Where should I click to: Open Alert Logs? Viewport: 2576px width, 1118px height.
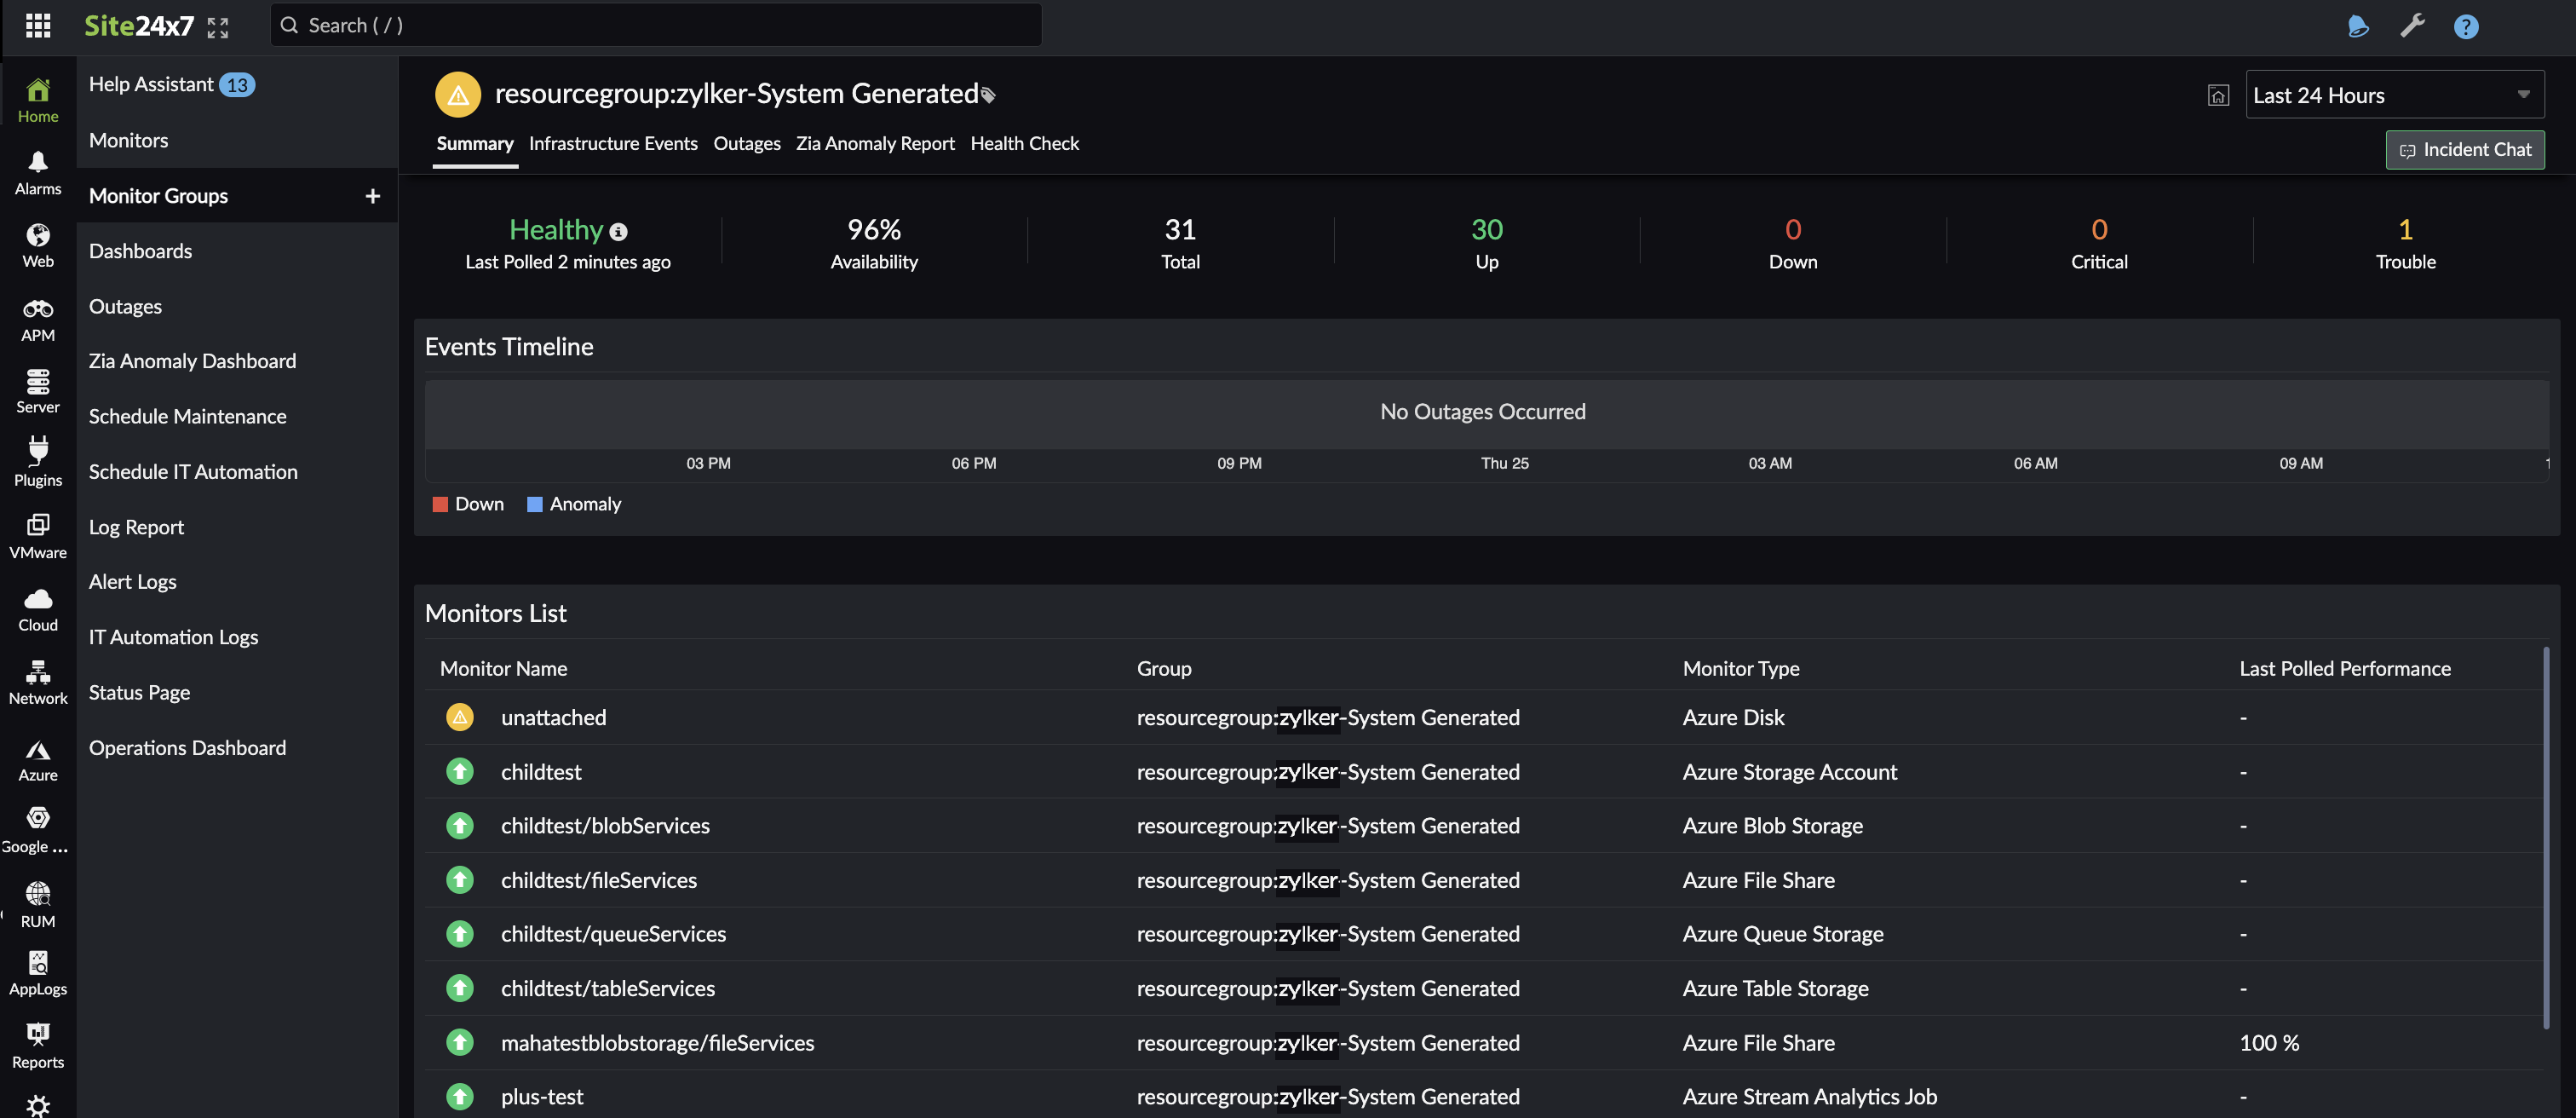[x=132, y=582]
